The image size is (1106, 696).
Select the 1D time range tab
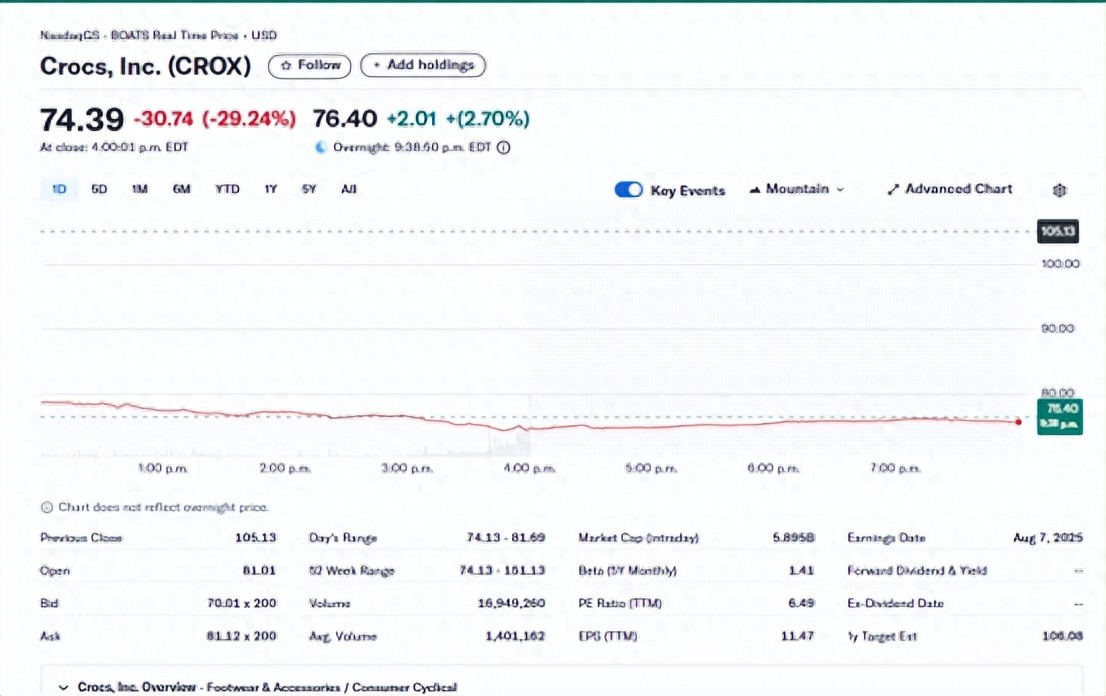pos(59,189)
